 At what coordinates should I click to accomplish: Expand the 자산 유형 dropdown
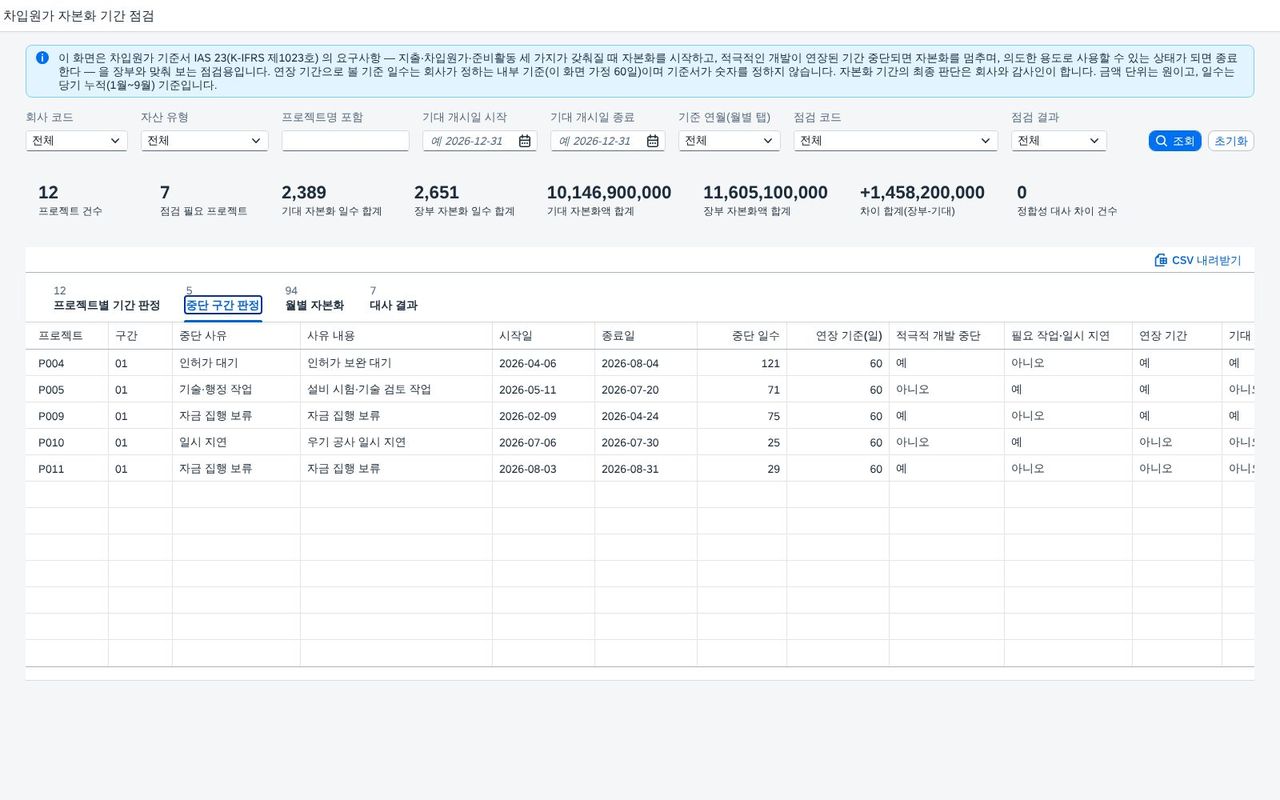tap(205, 141)
